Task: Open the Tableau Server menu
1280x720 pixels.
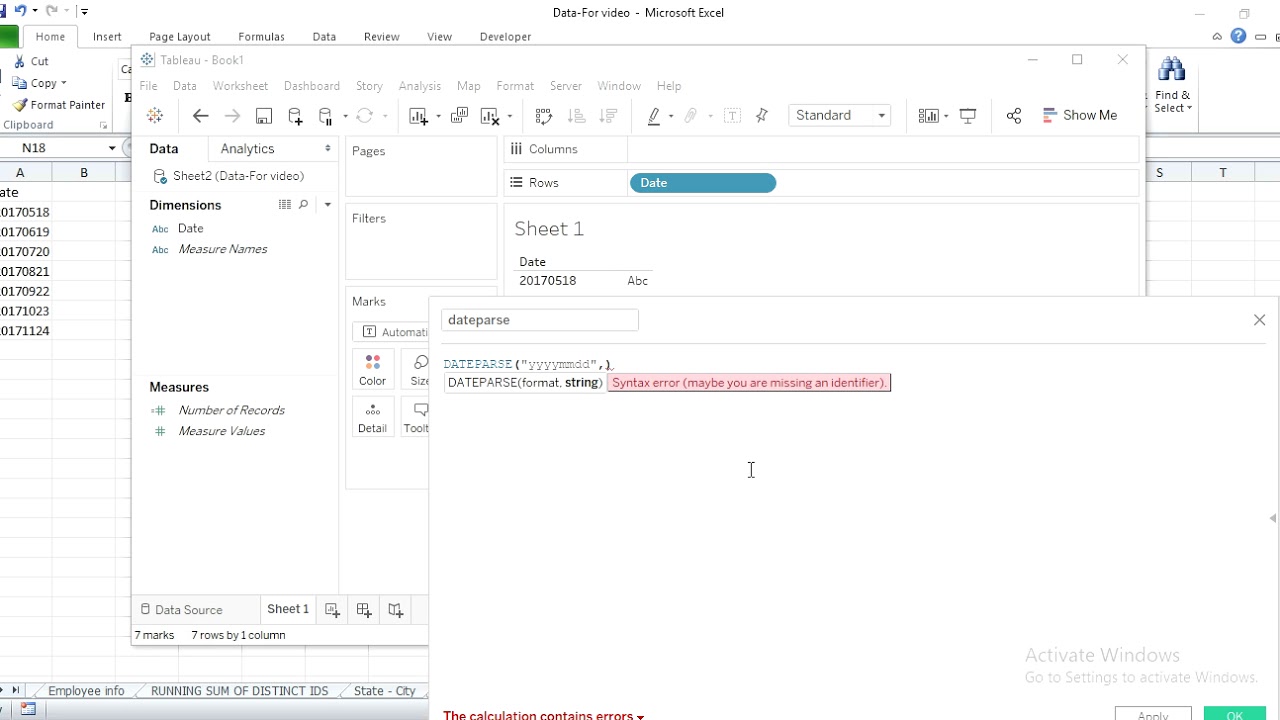Action: tap(566, 86)
